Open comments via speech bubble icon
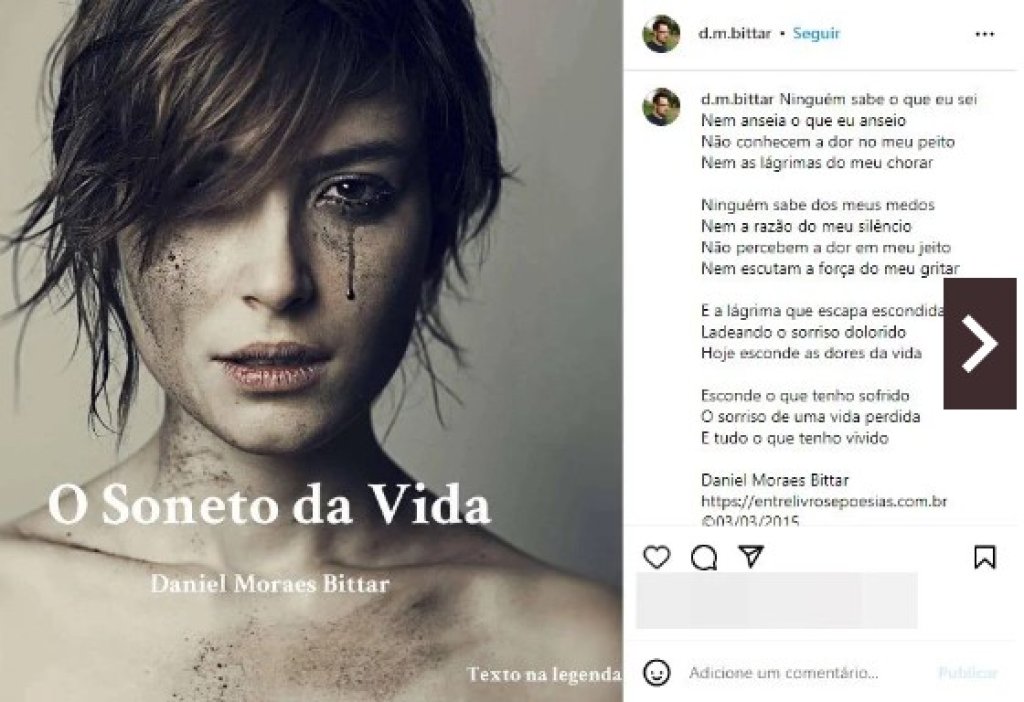The width and height of the screenshot is (1024, 702). click(x=704, y=557)
